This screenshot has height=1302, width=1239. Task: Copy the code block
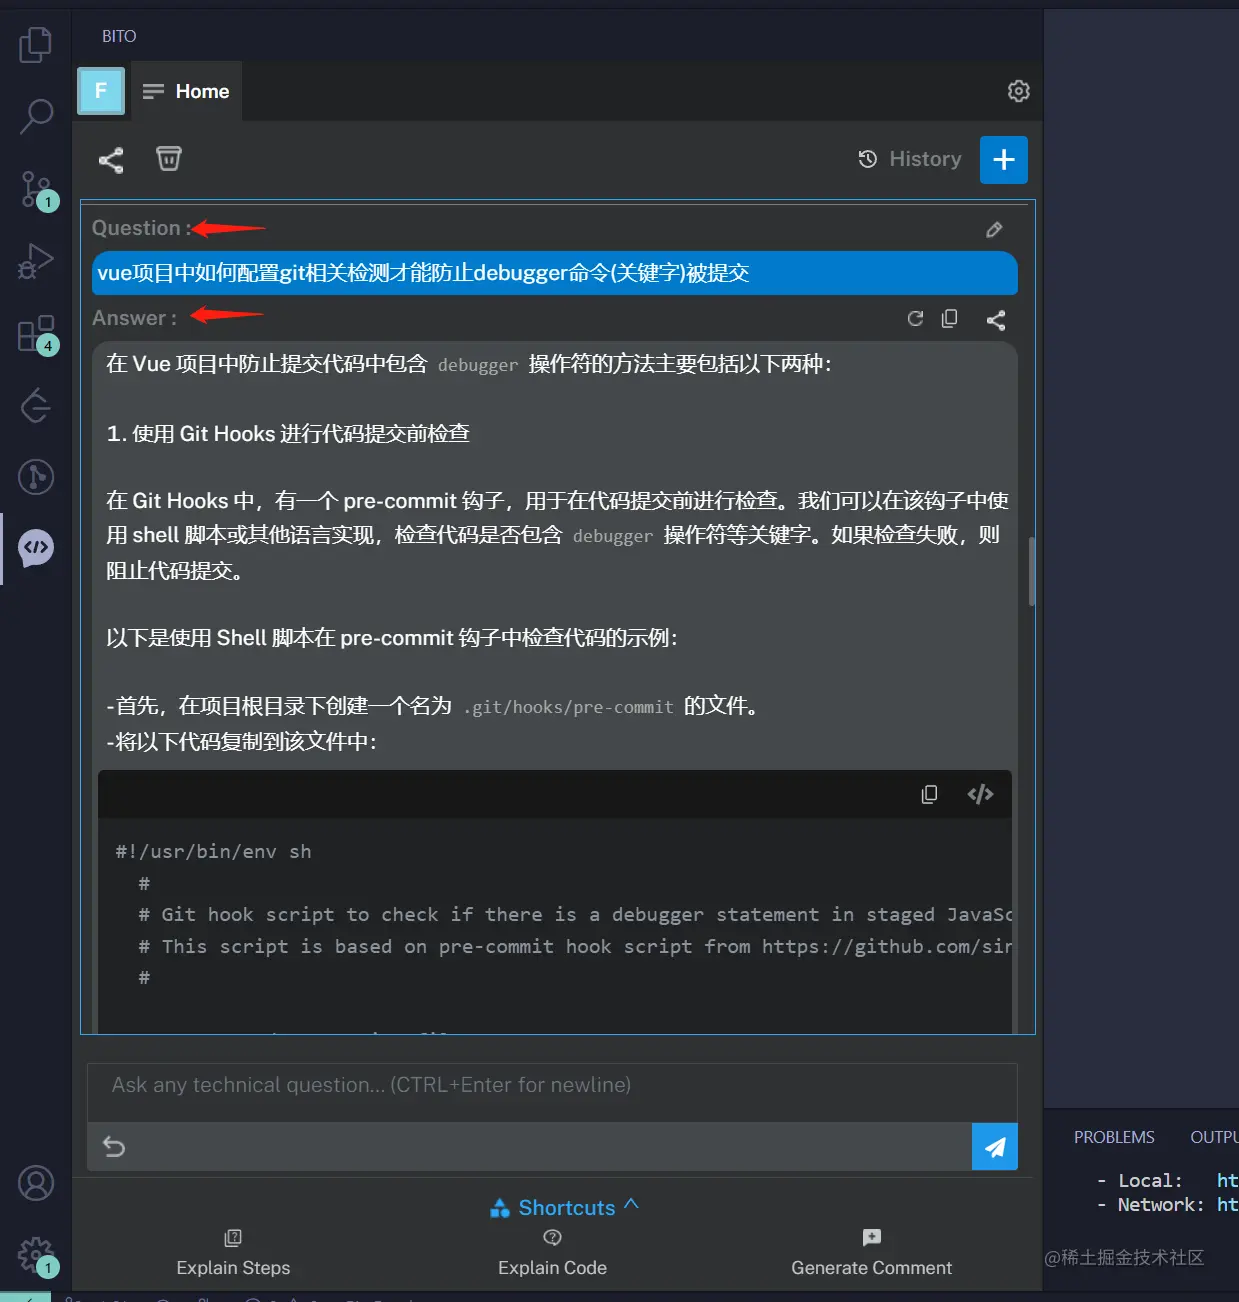click(929, 794)
